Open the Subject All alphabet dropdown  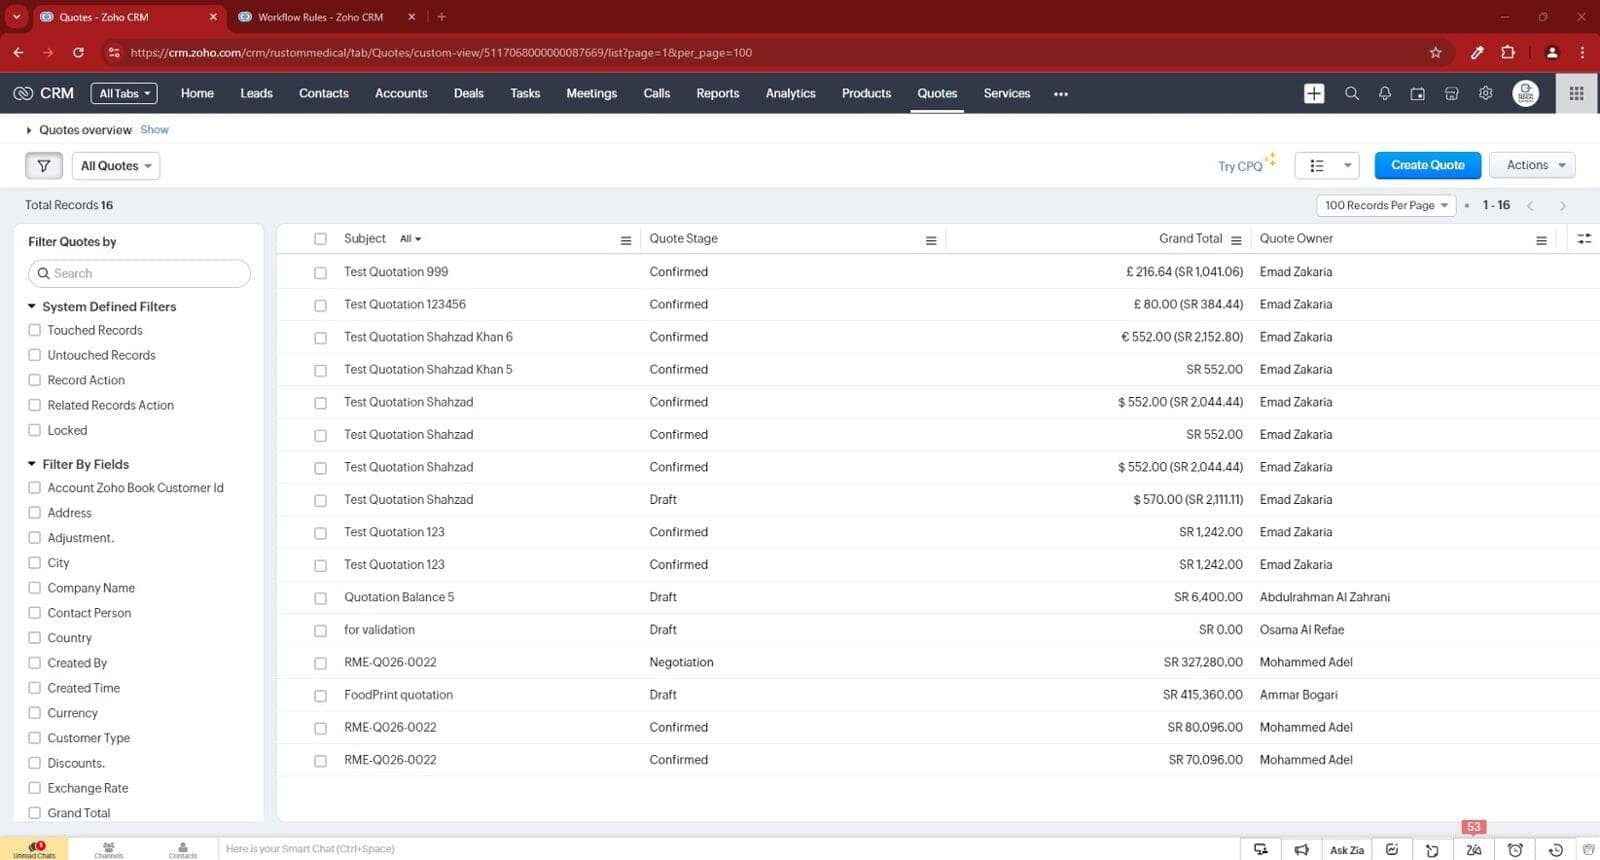410,239
